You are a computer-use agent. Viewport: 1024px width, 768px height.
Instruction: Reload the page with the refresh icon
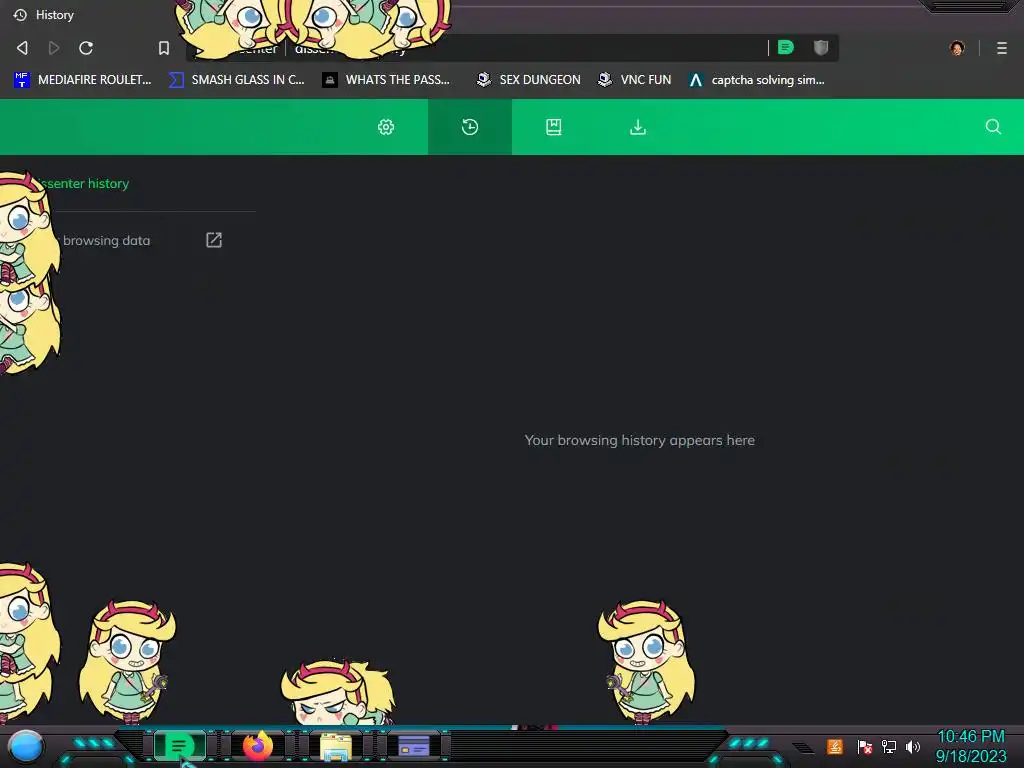[x=86, y=48]
